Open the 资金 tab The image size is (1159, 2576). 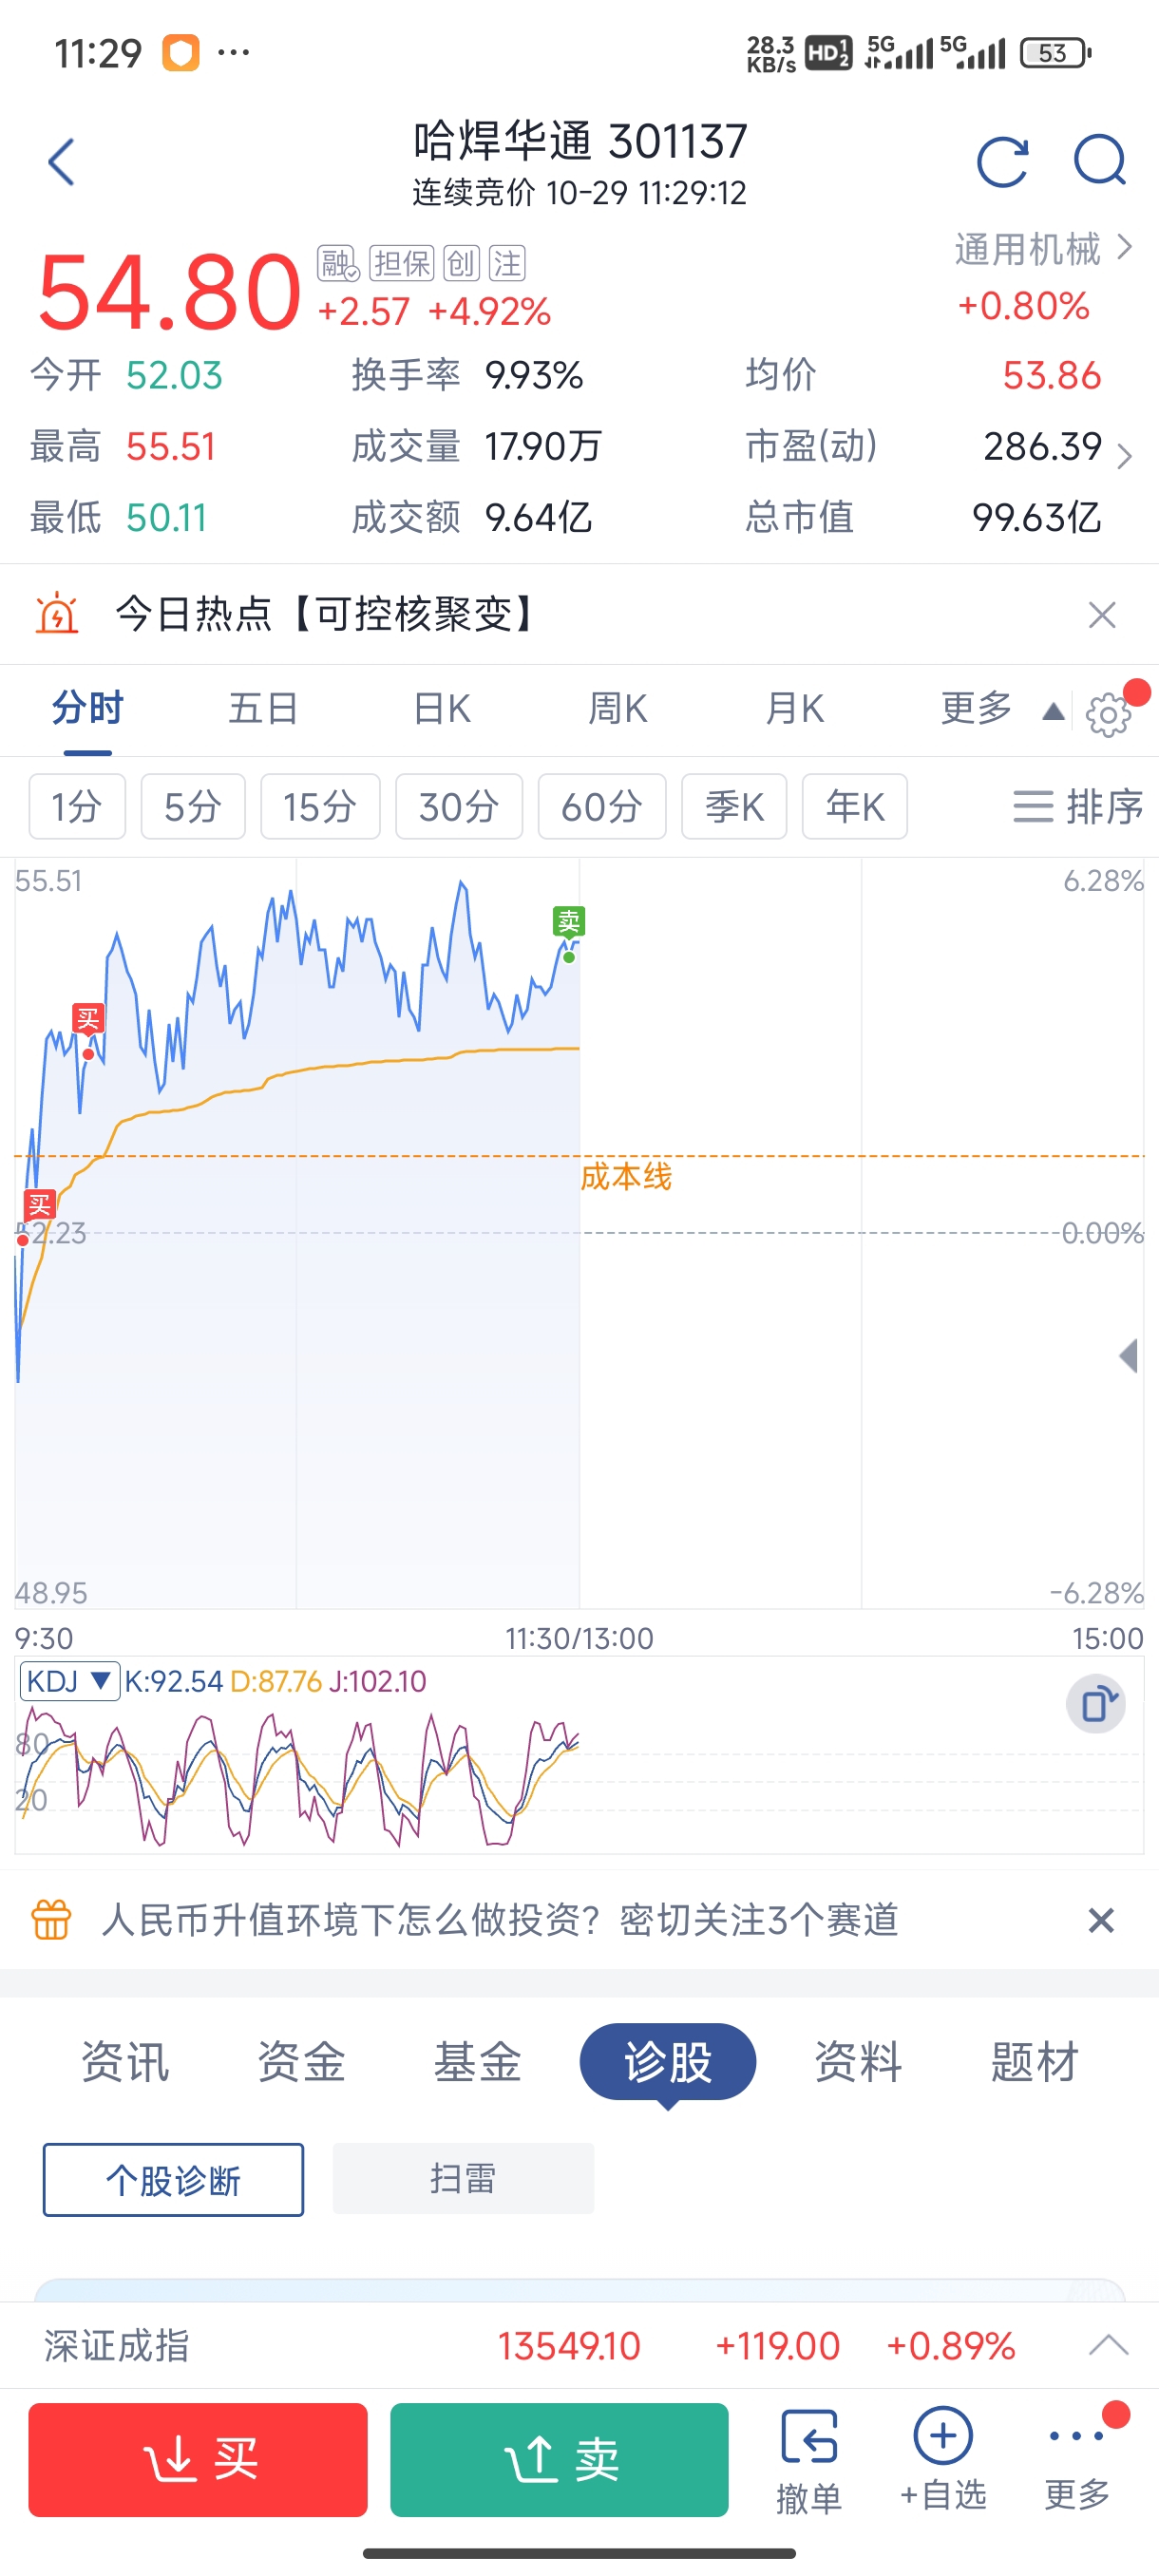[x=301, y=2062]
